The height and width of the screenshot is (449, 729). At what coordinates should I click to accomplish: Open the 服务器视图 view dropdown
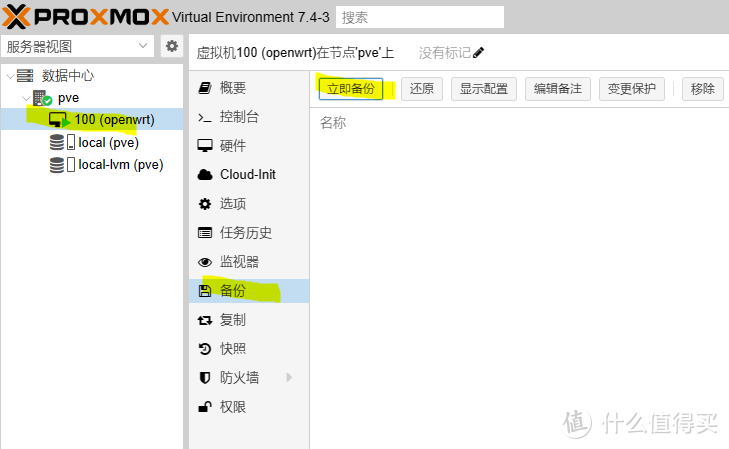pyautogui.click(x=78, y=46)
